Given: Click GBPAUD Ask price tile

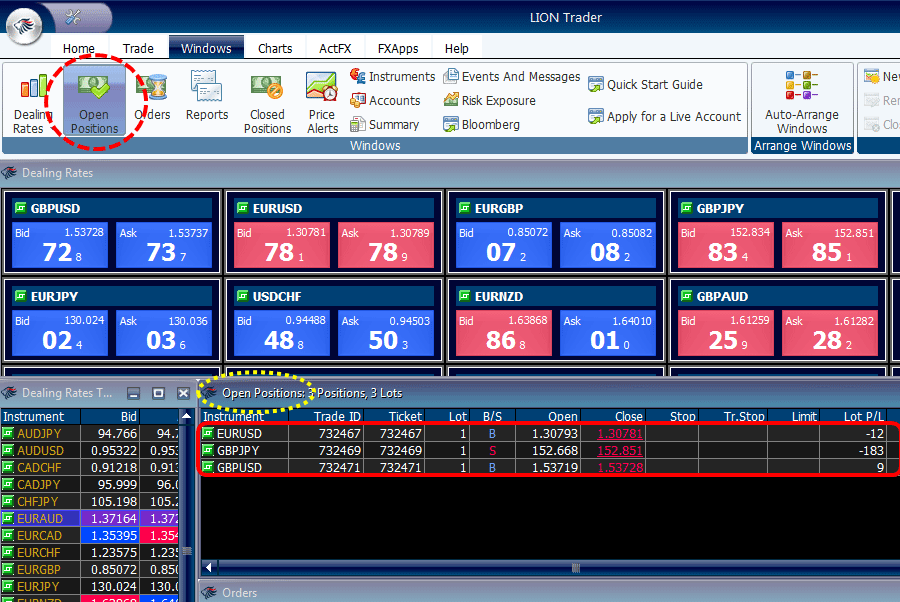Looking at the screenshot, I should click(830, 333).
